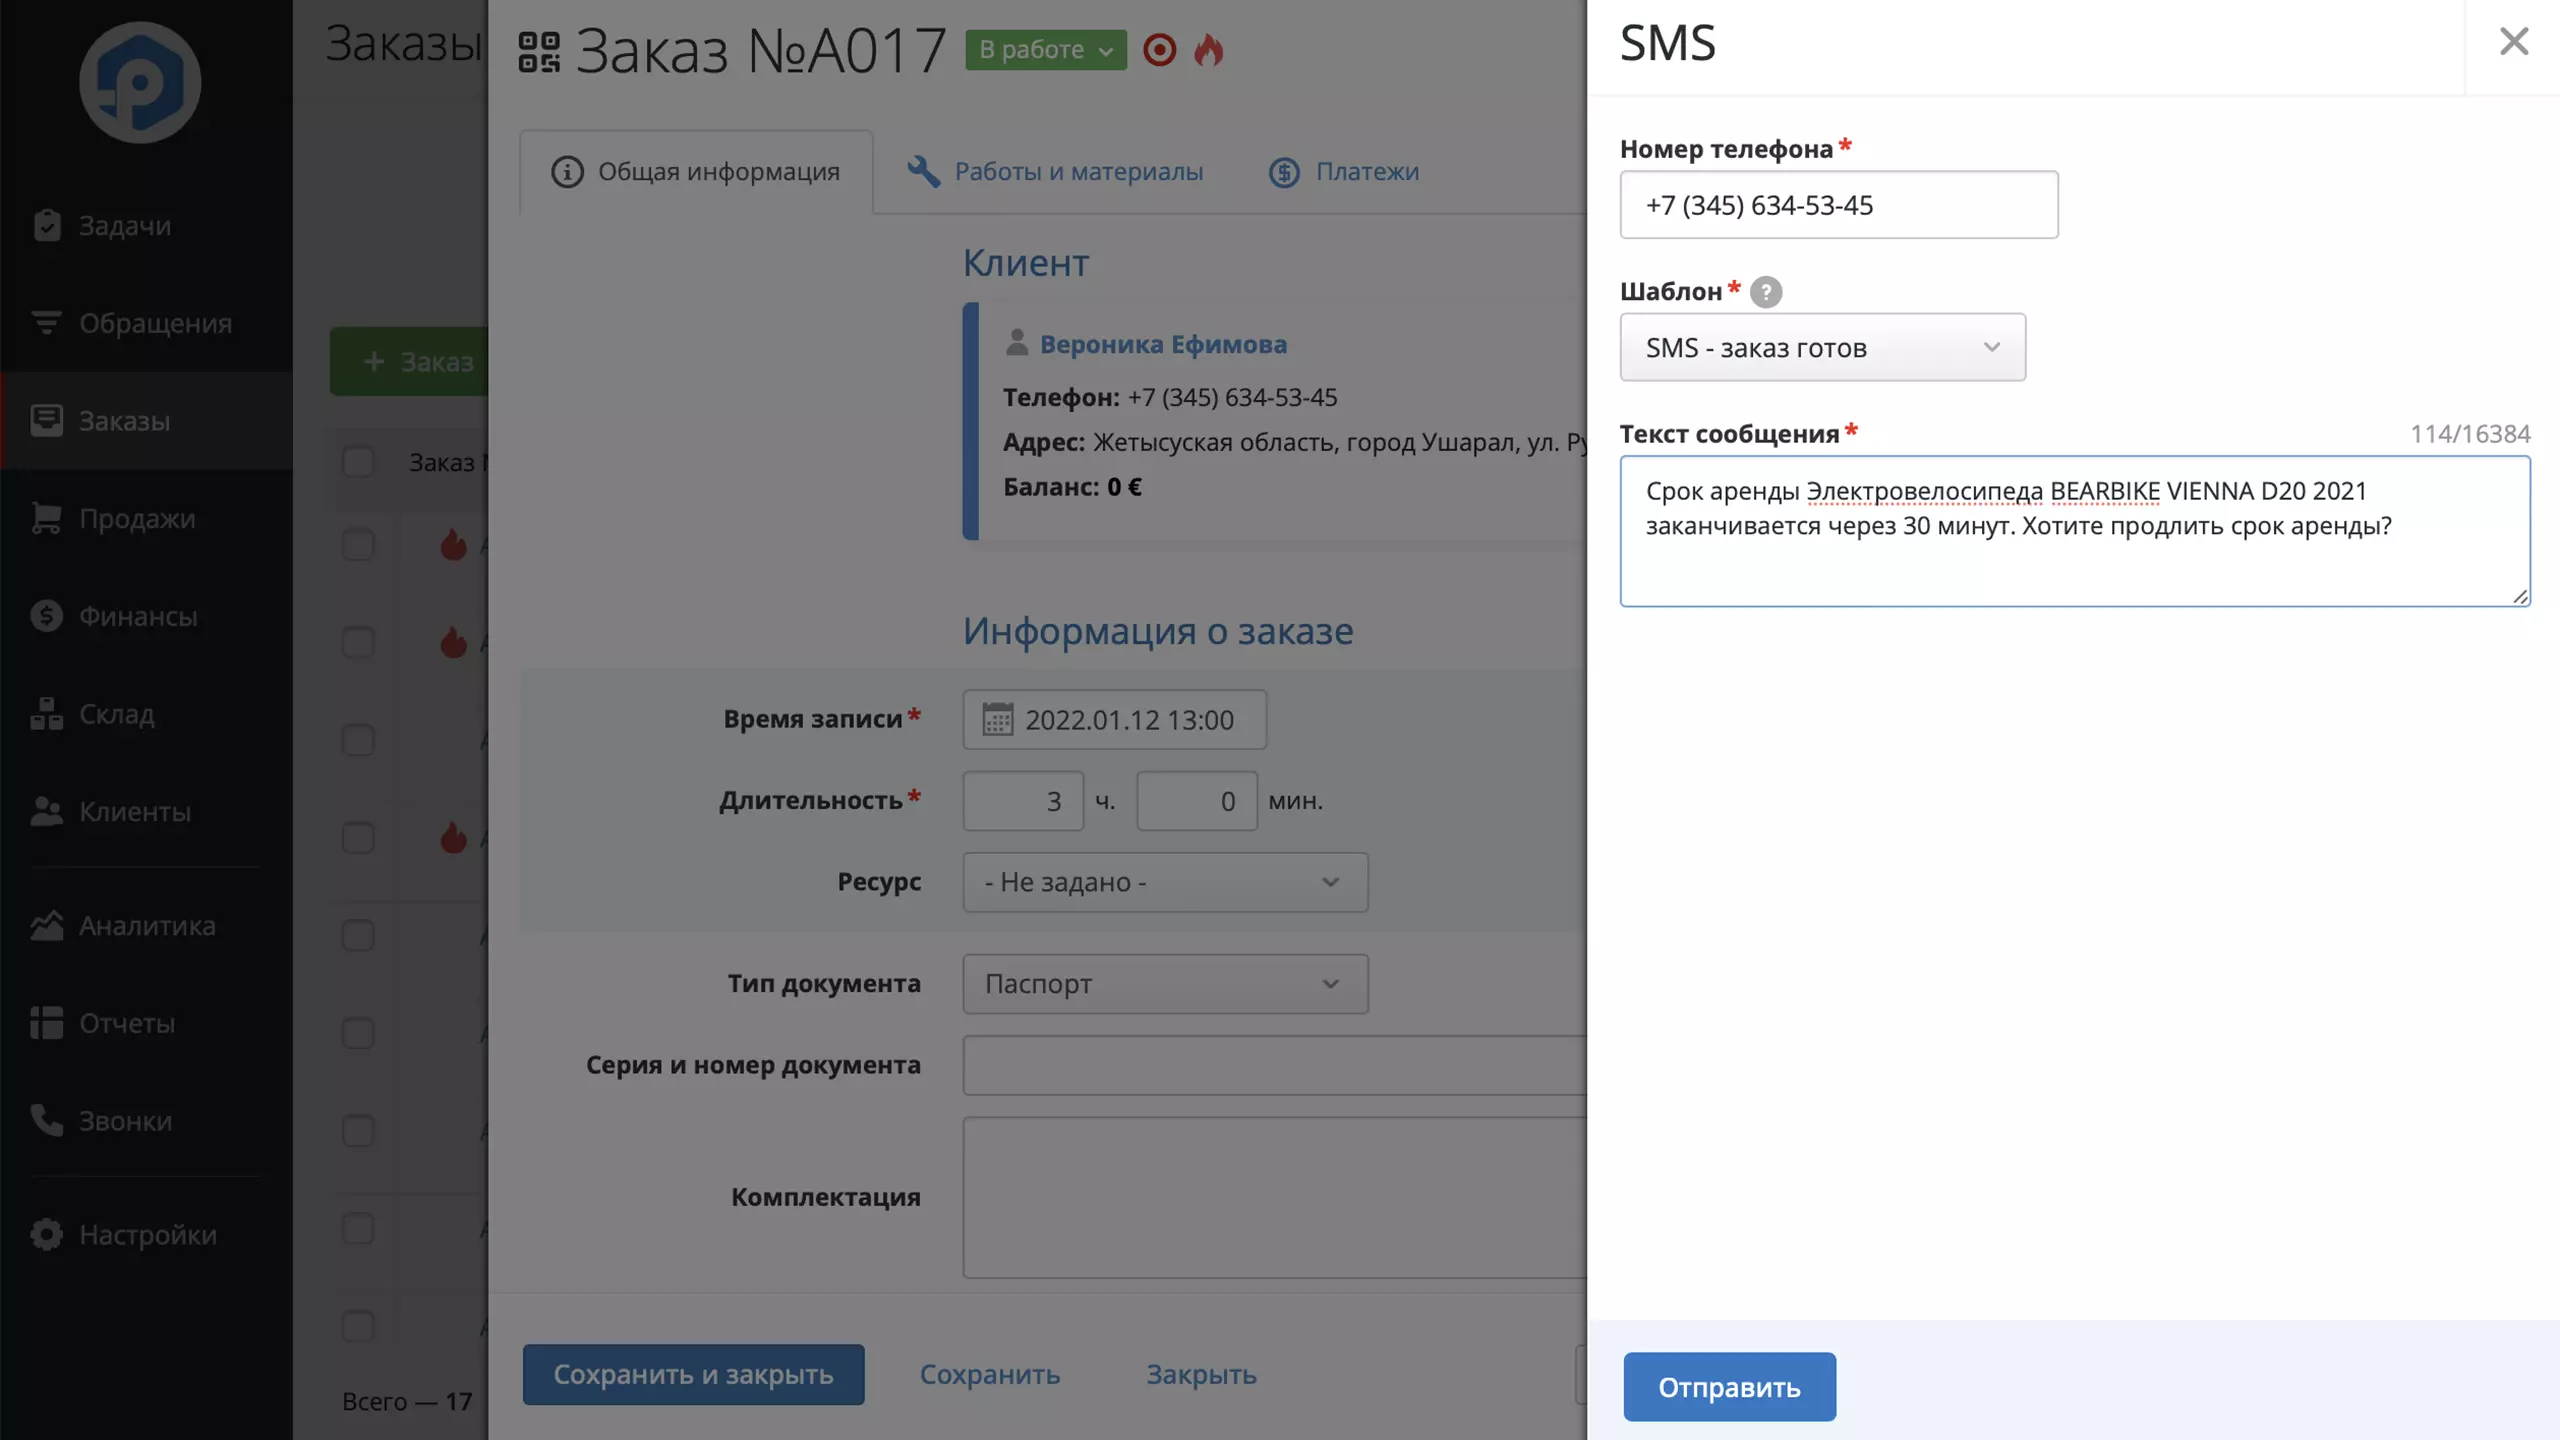Check the second order row checkbox

click(x=358, y=642)
